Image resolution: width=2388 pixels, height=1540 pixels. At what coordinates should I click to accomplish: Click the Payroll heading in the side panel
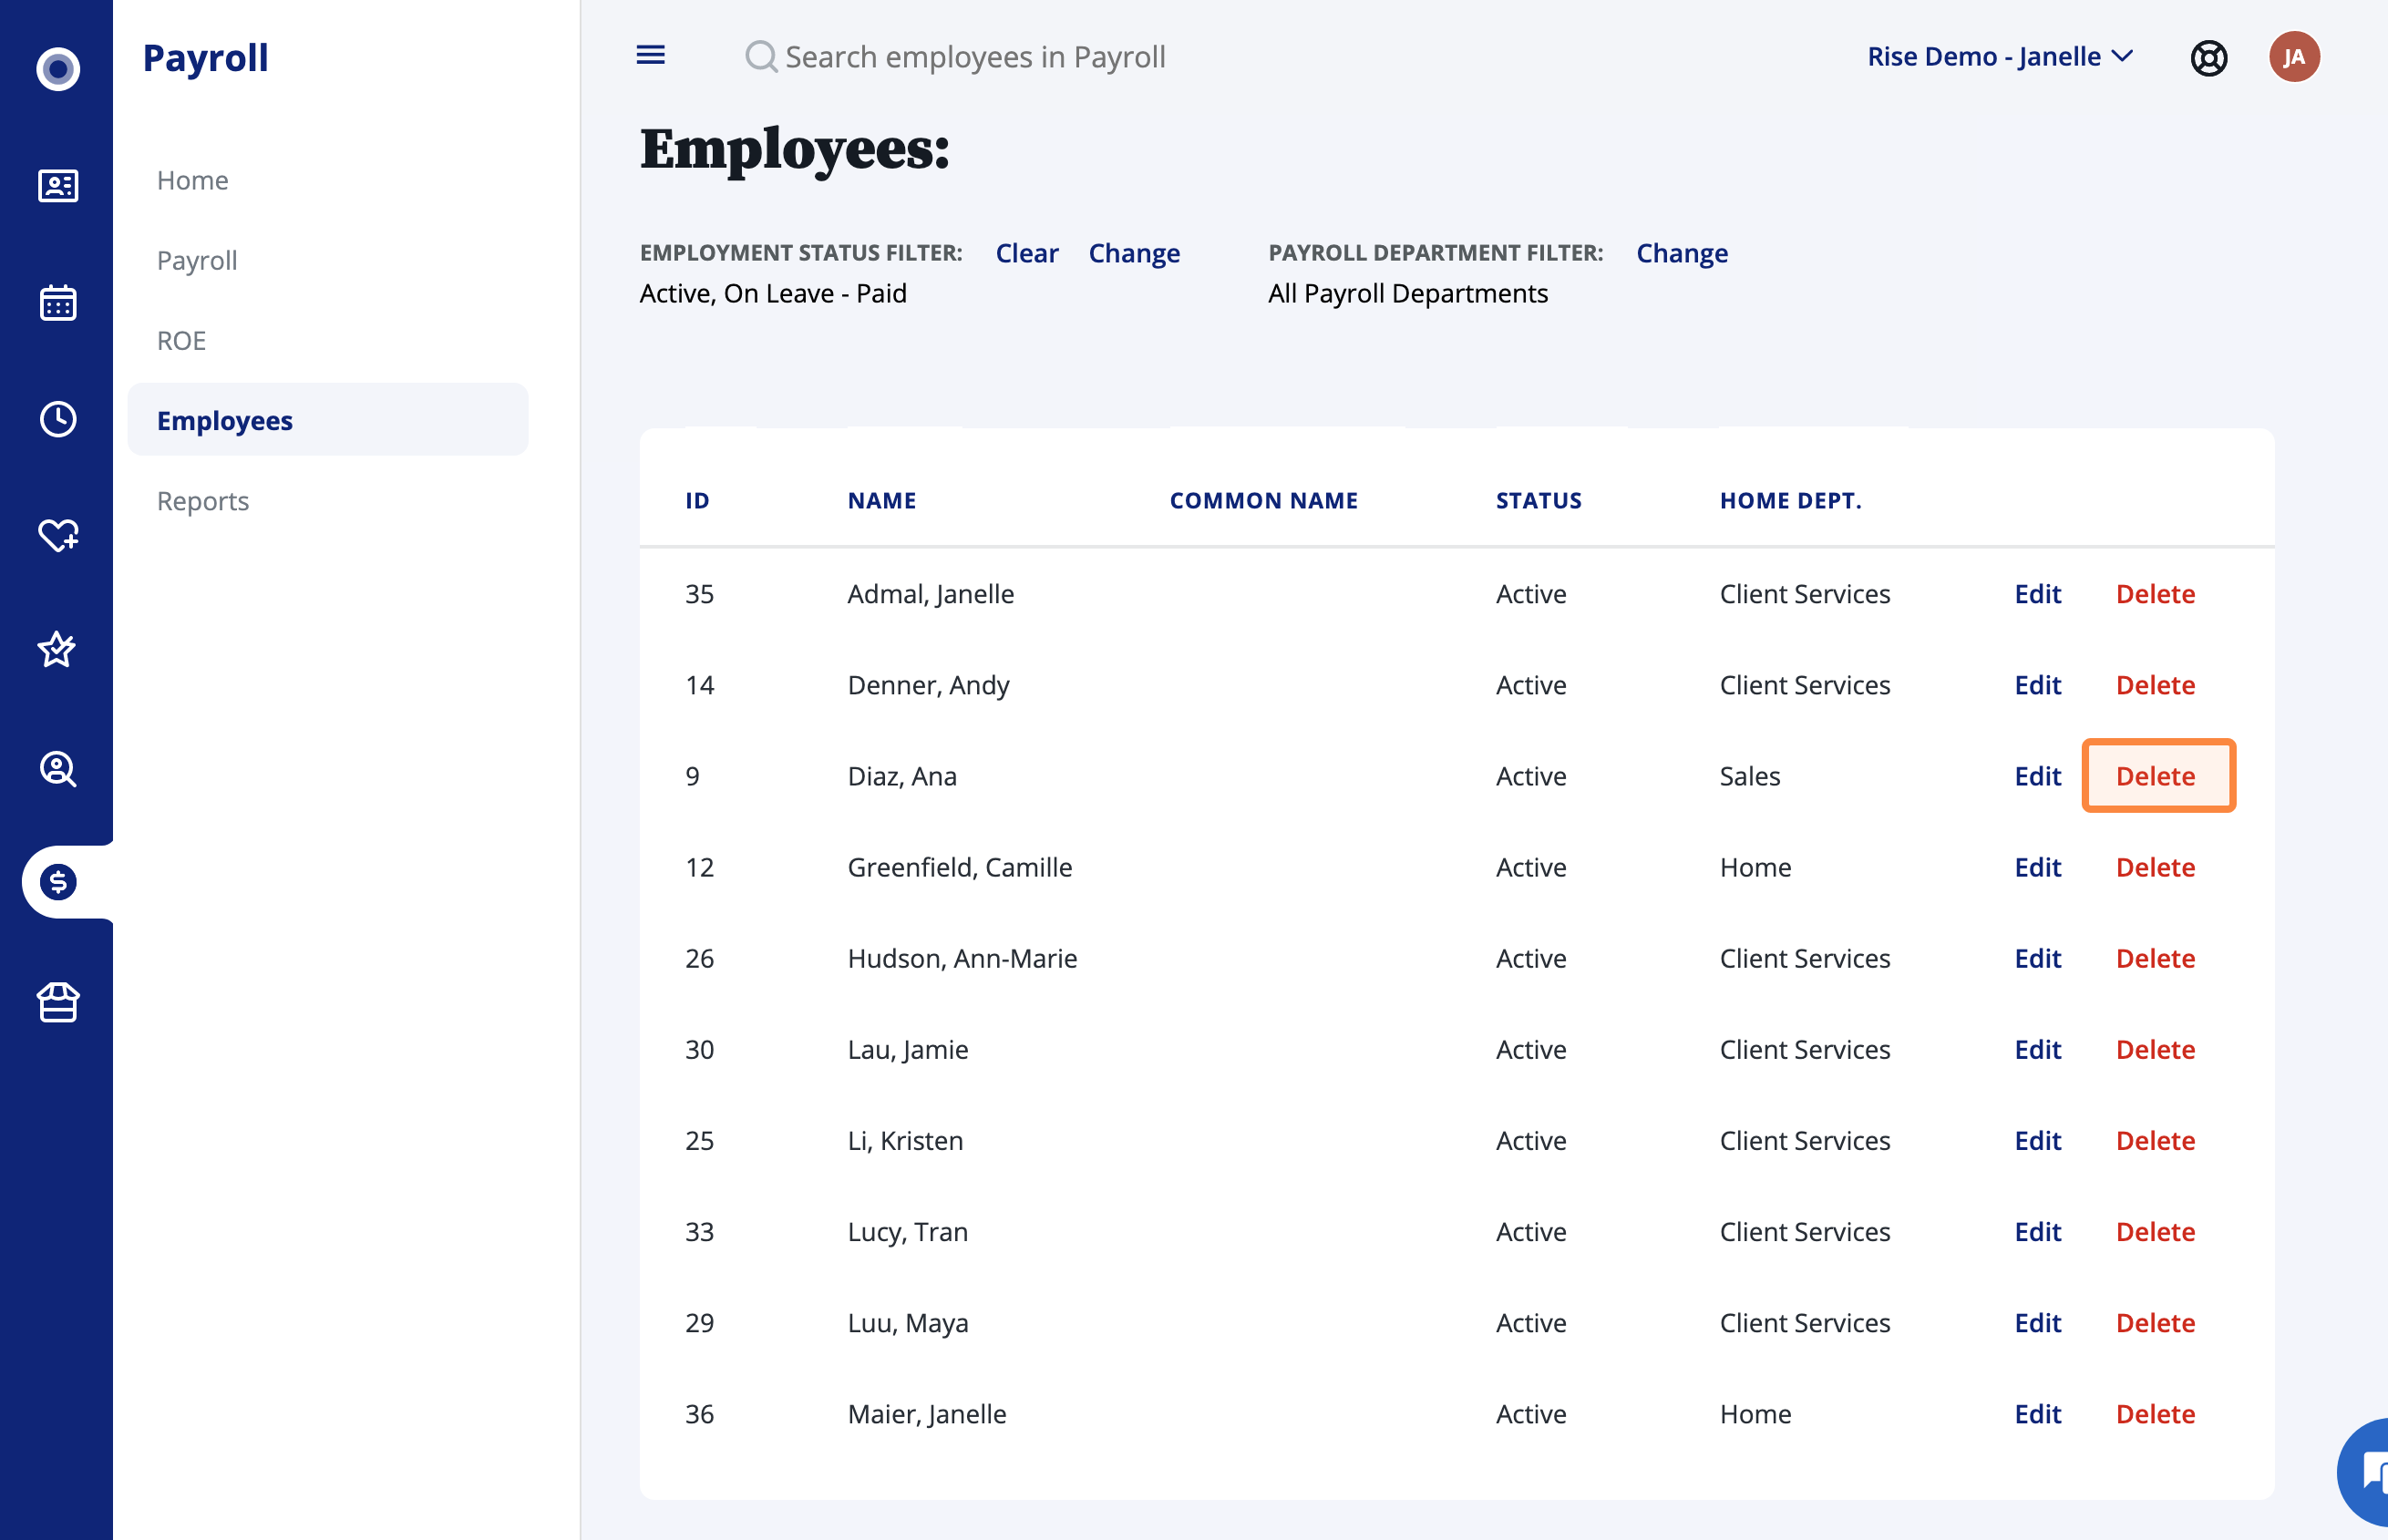[206, 58]
